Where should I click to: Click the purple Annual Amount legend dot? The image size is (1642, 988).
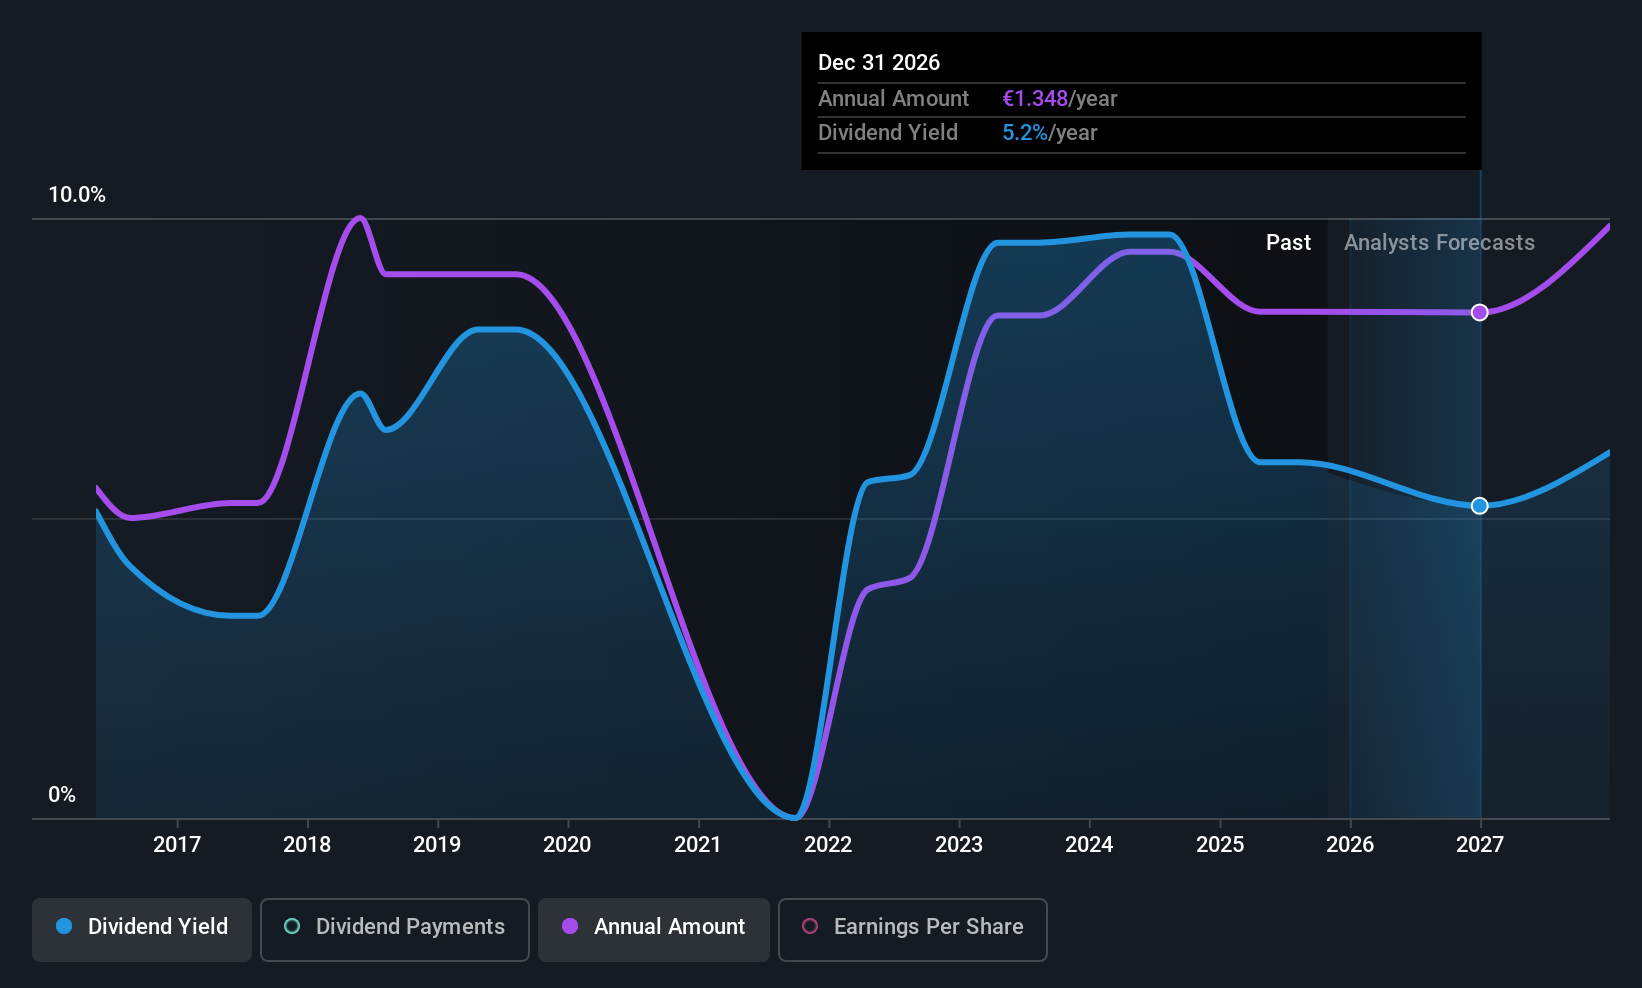pyautogui.click(x=569, y=927)
